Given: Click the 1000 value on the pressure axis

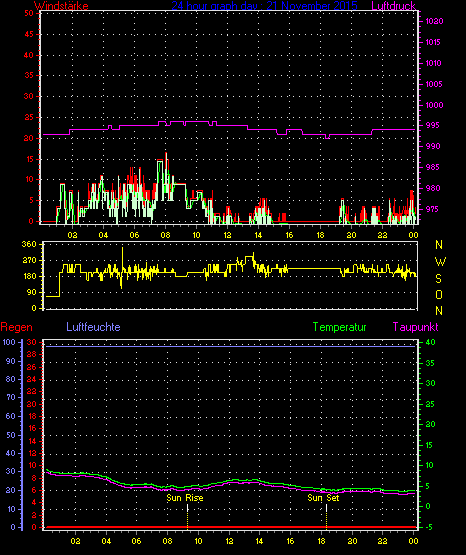Looking at the screenshot, I should coord(434,105).
